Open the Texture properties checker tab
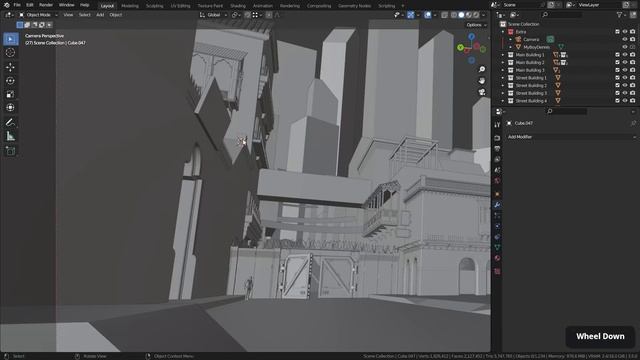 click(497, 271)
